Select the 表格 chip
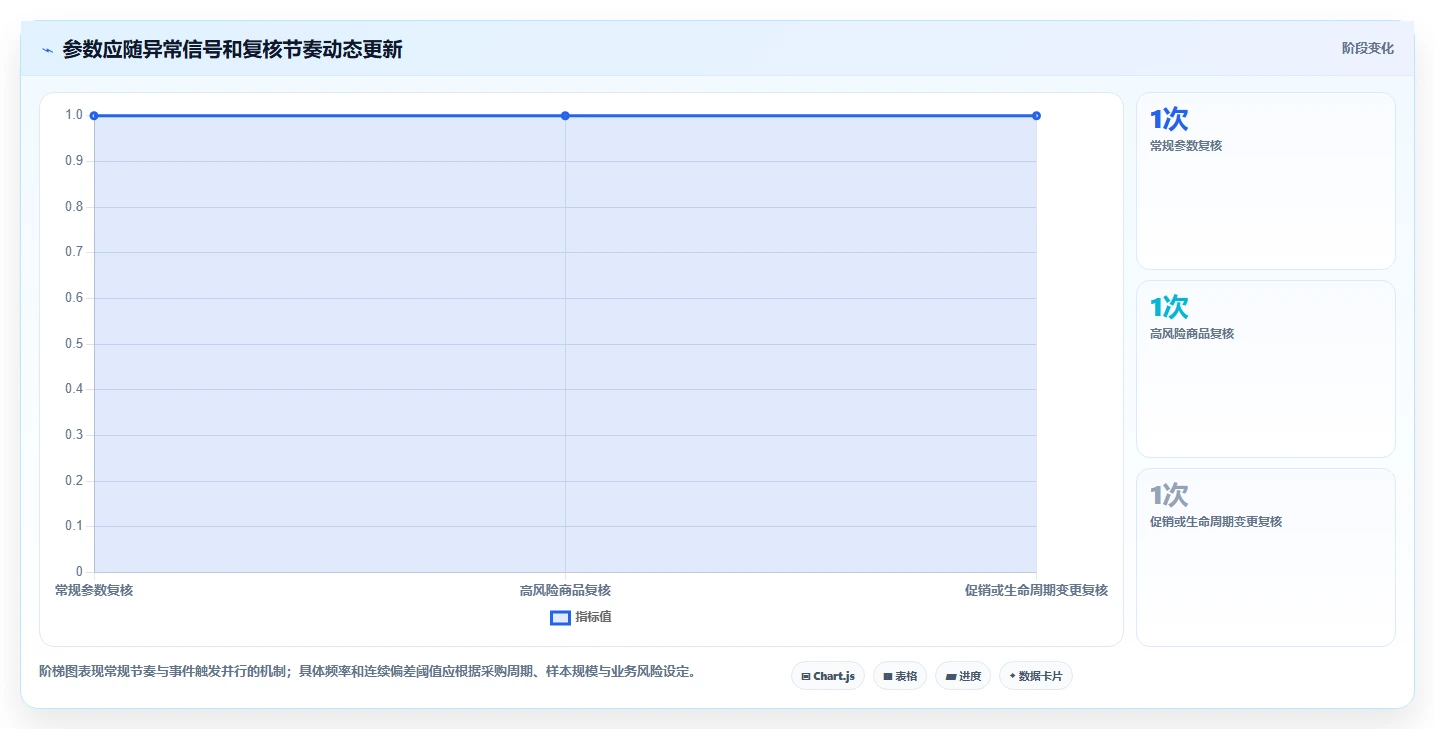Image resolution: width=1435 pixels, height=729 pixels. pyautogui.click(x=900, y=676)
